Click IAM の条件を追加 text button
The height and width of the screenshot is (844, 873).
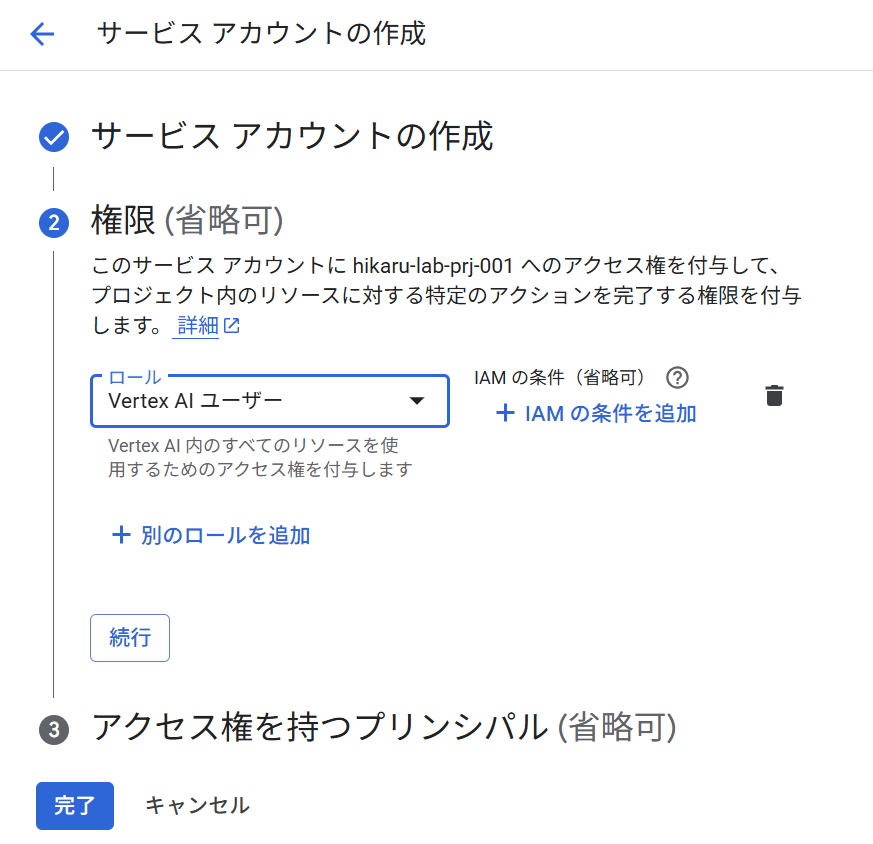[x=610, y=413]
